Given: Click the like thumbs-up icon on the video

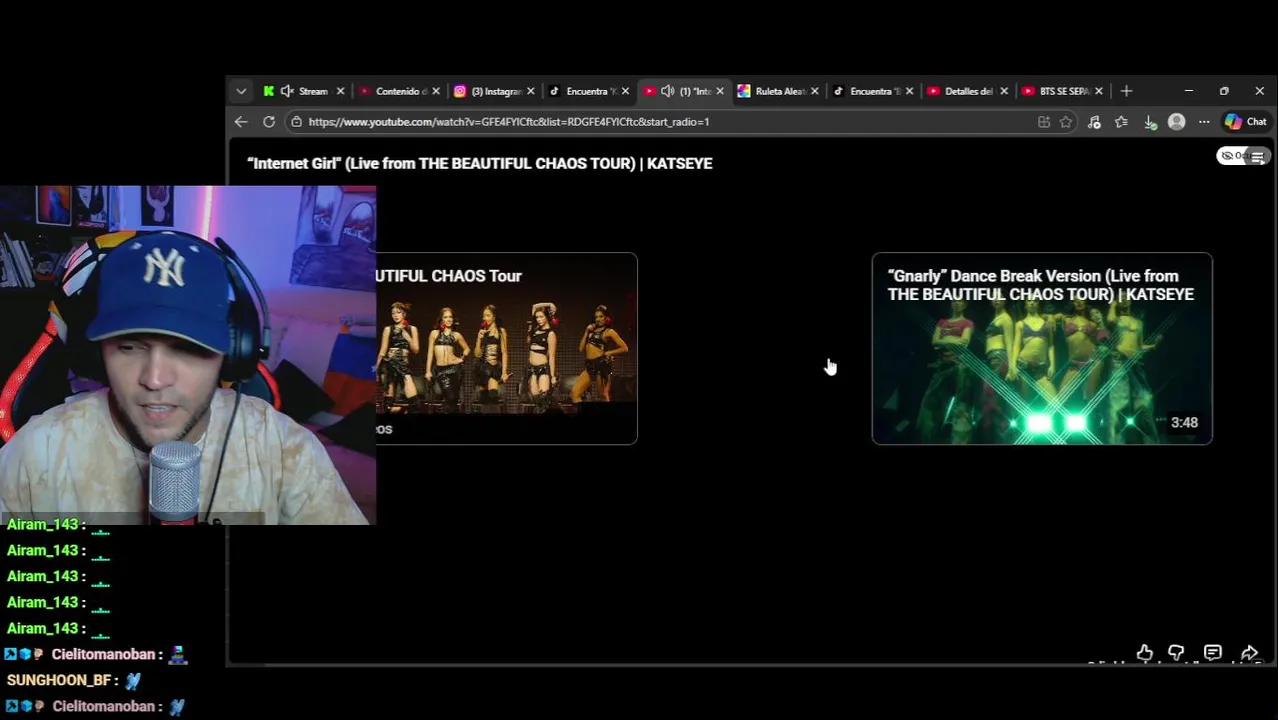Looking at the screenshot, I should tap(1145, 653).
